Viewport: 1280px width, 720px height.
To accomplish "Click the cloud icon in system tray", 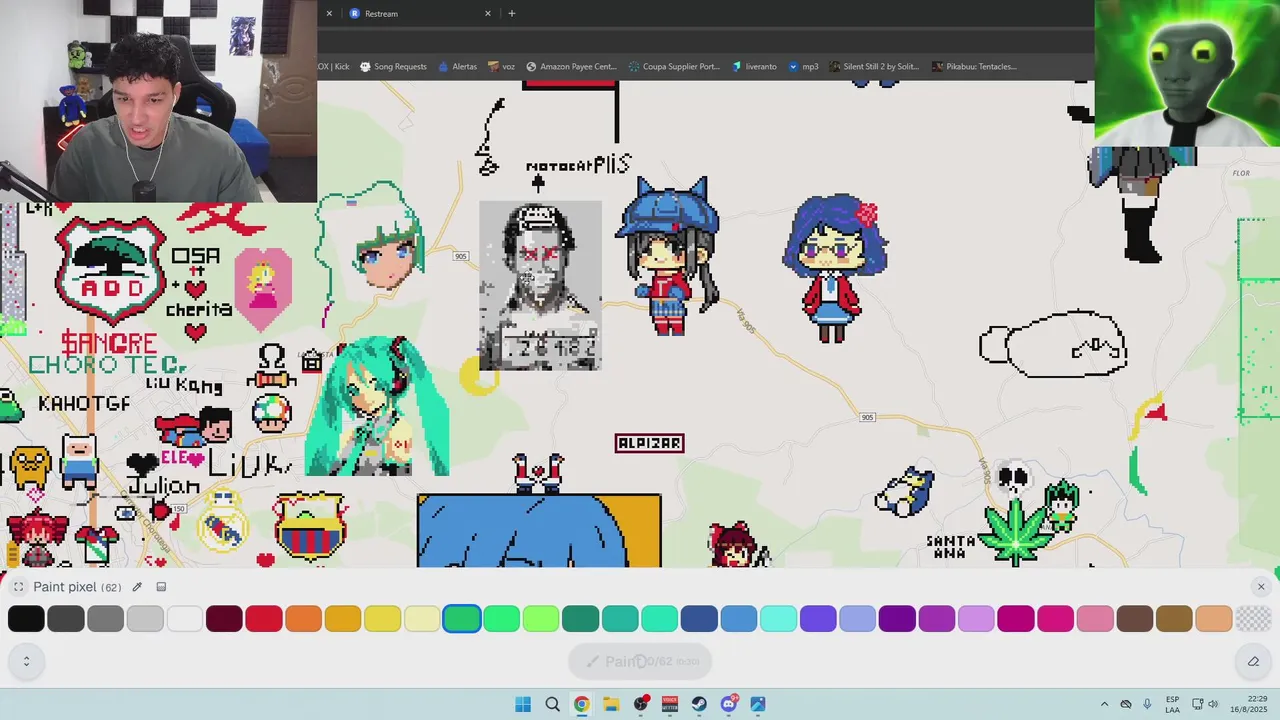I will point(1126,704).
